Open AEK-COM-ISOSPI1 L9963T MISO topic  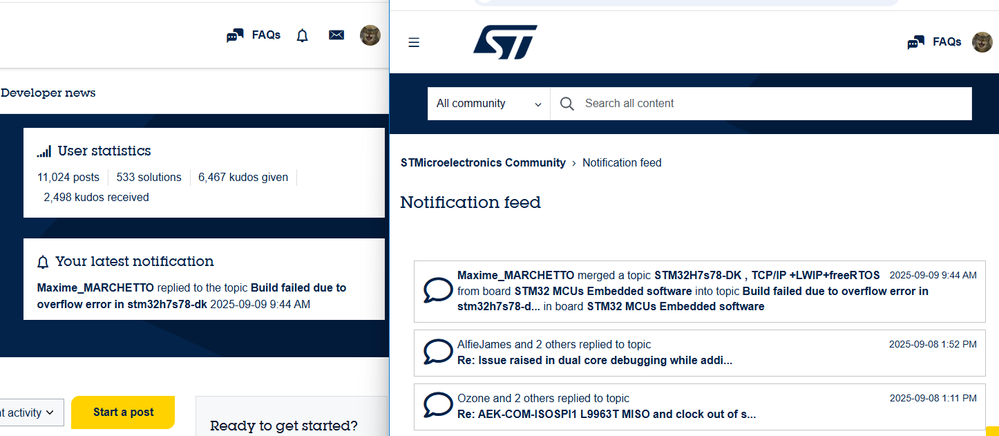coord(607,414)
